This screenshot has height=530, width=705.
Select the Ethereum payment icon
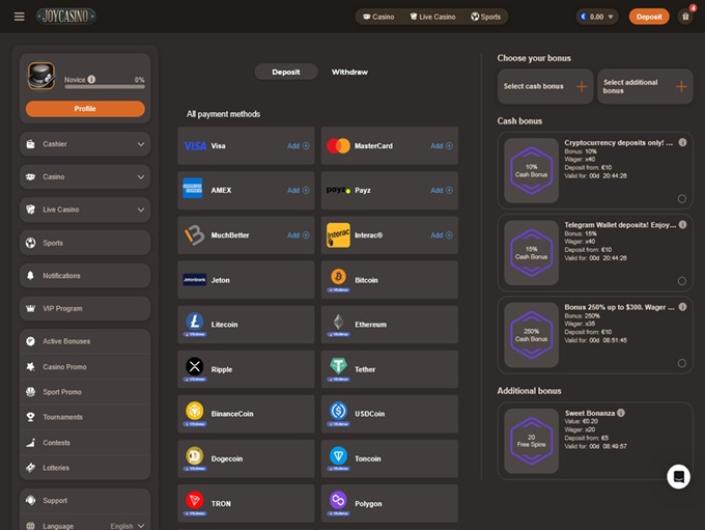click(338, 322)
